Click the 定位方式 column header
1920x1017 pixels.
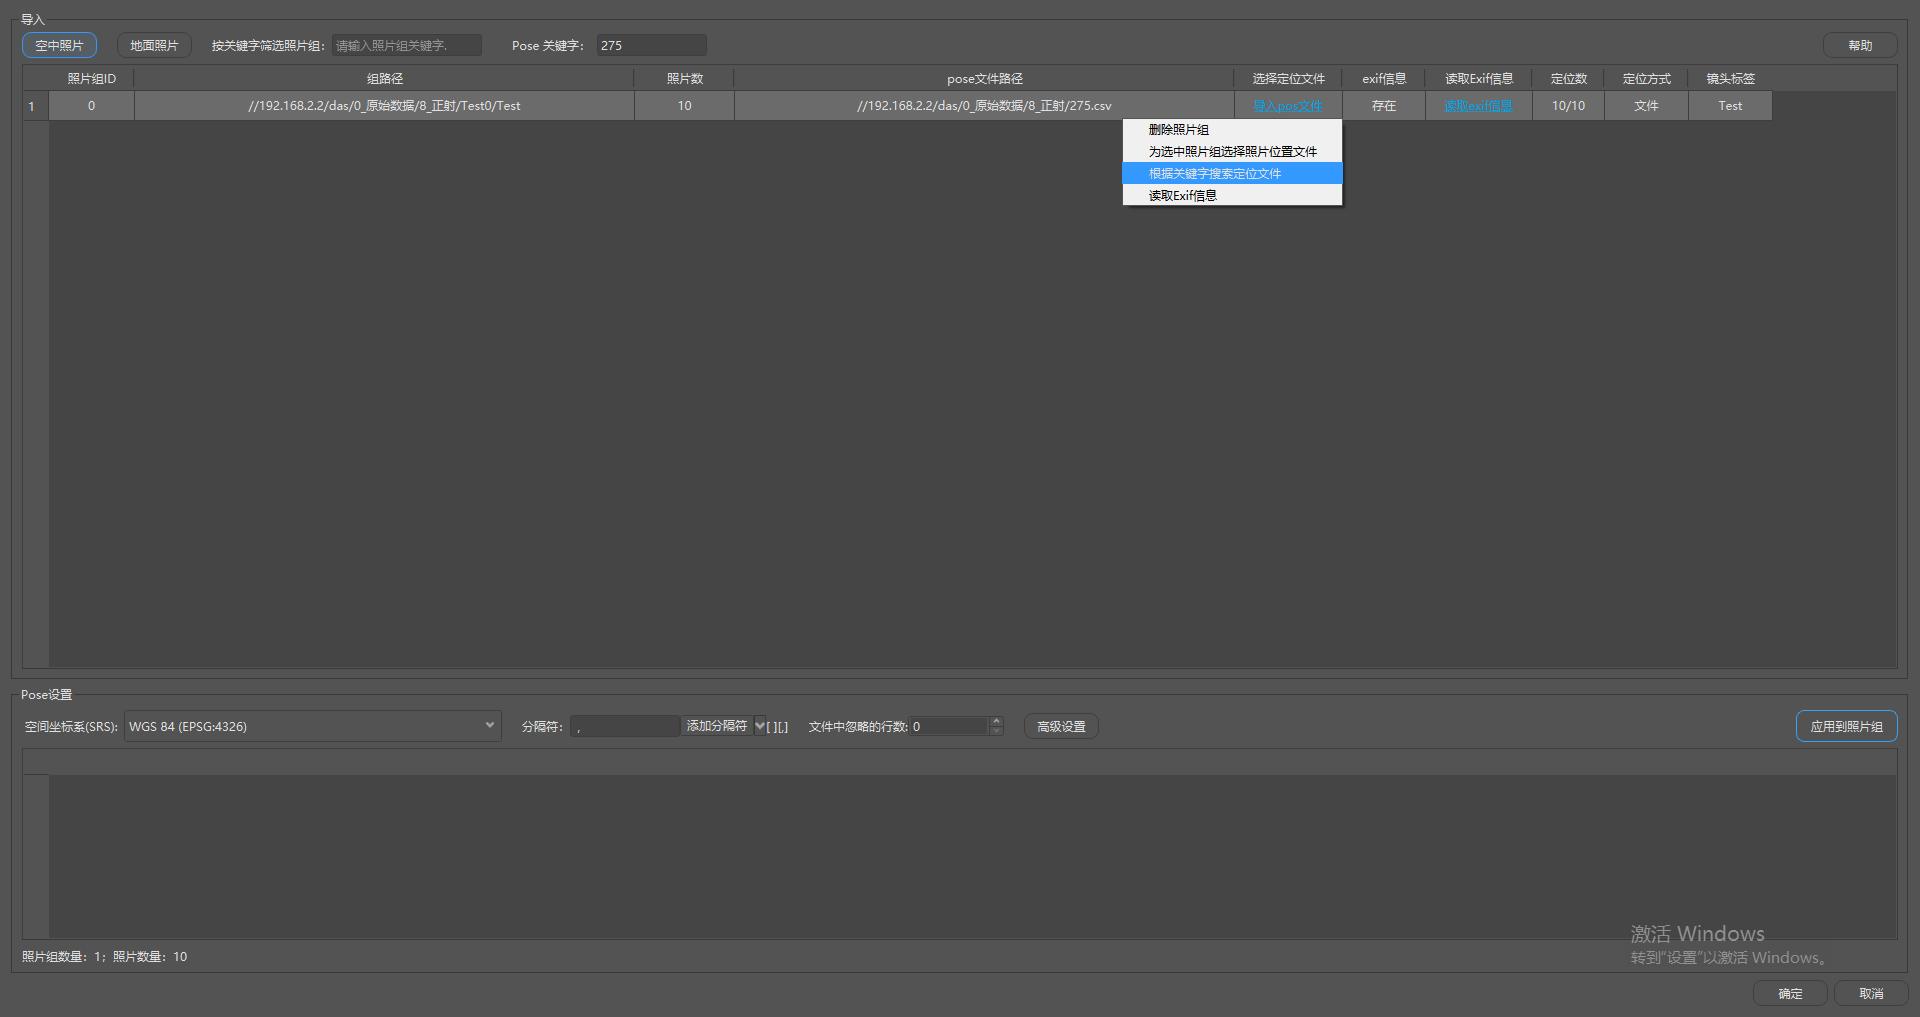(1647, 78)
